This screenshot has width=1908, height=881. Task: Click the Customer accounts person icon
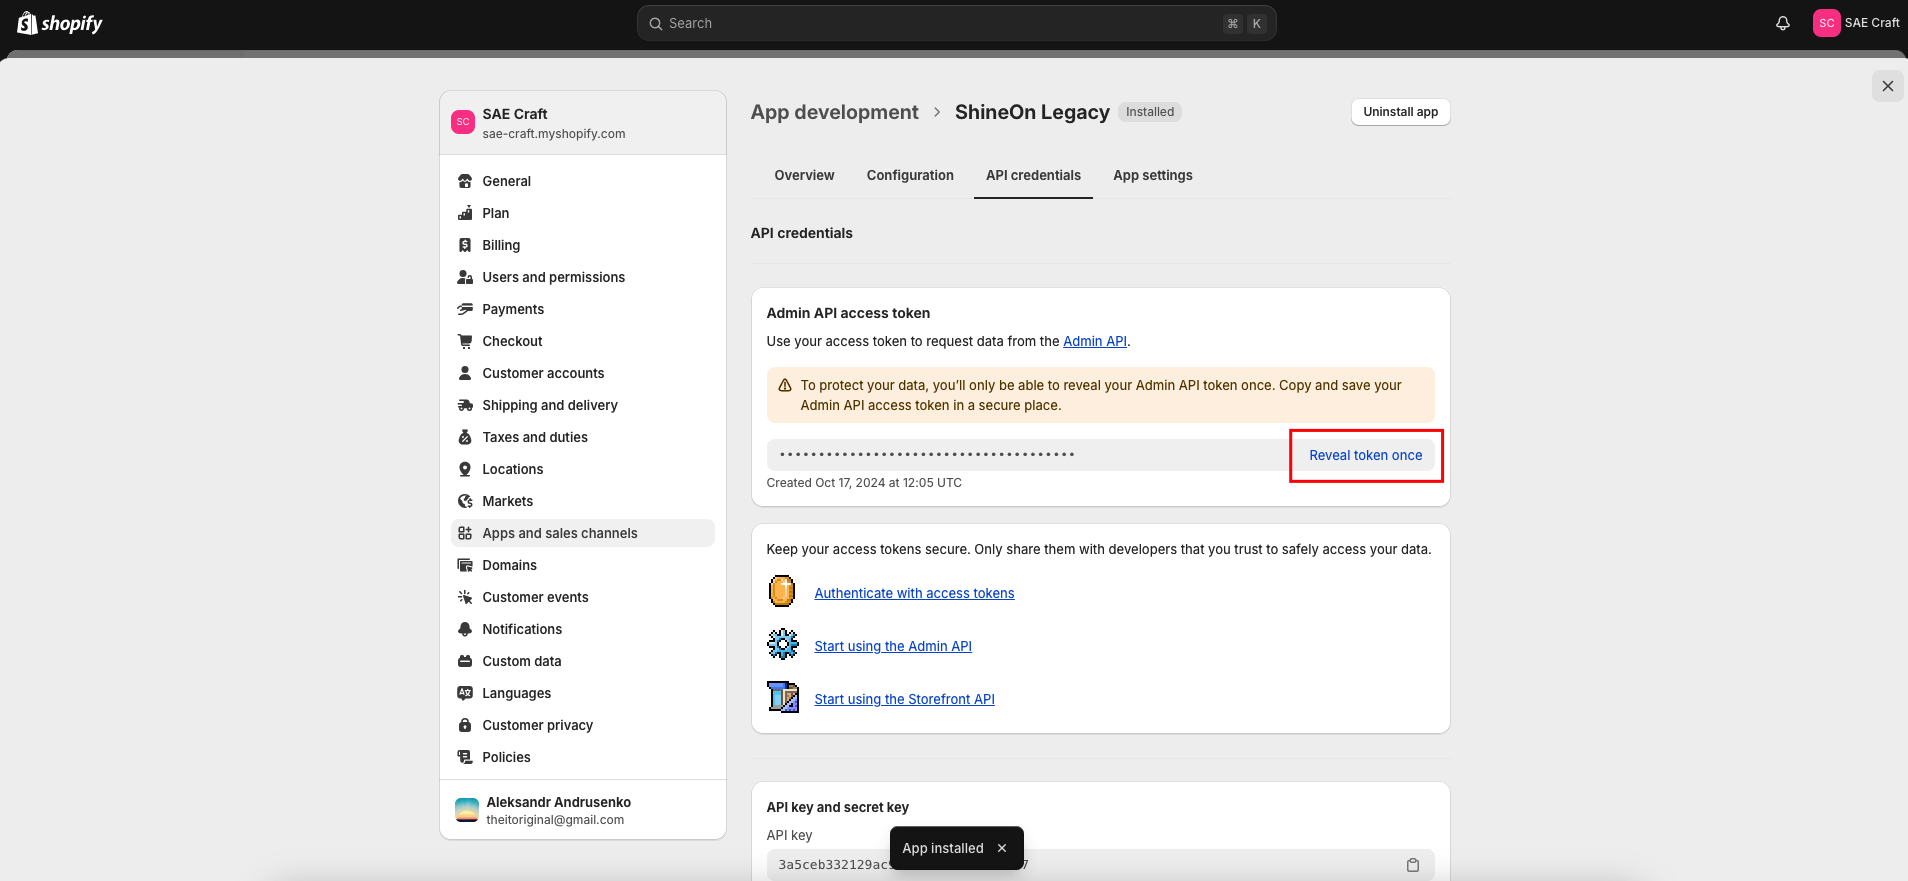click(465, 373)
